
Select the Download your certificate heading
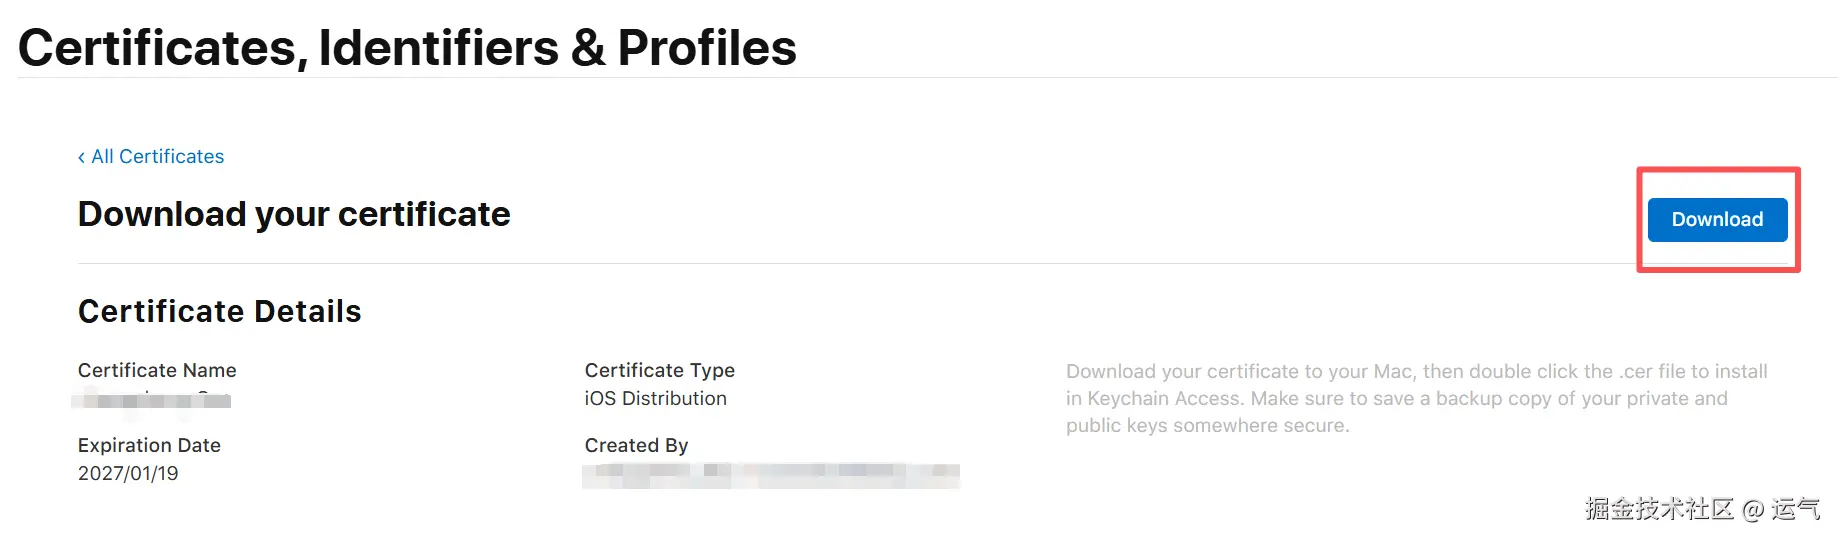(x=294, y=215)
